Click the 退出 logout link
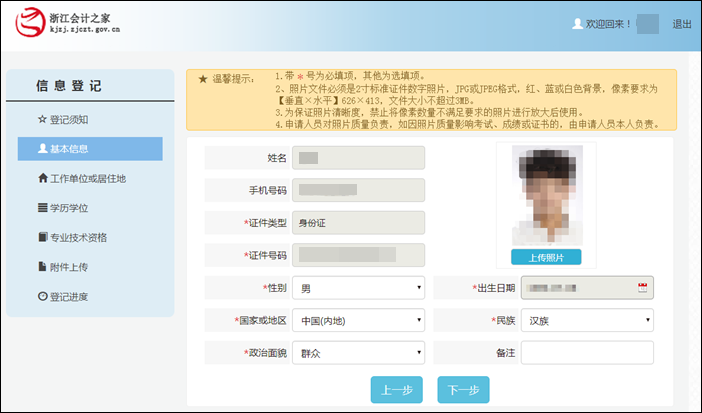Image resolution: width=702 pixels, height=413 pixels. click(681, 24)
